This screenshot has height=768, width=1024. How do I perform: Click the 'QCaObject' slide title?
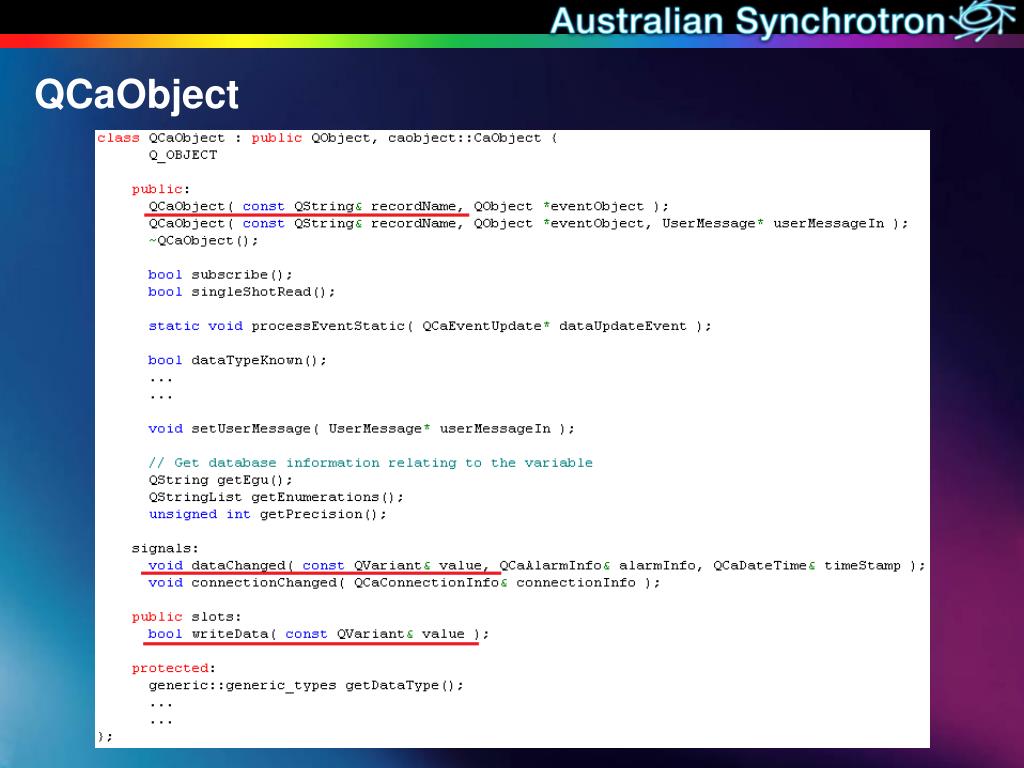point(136,95)
